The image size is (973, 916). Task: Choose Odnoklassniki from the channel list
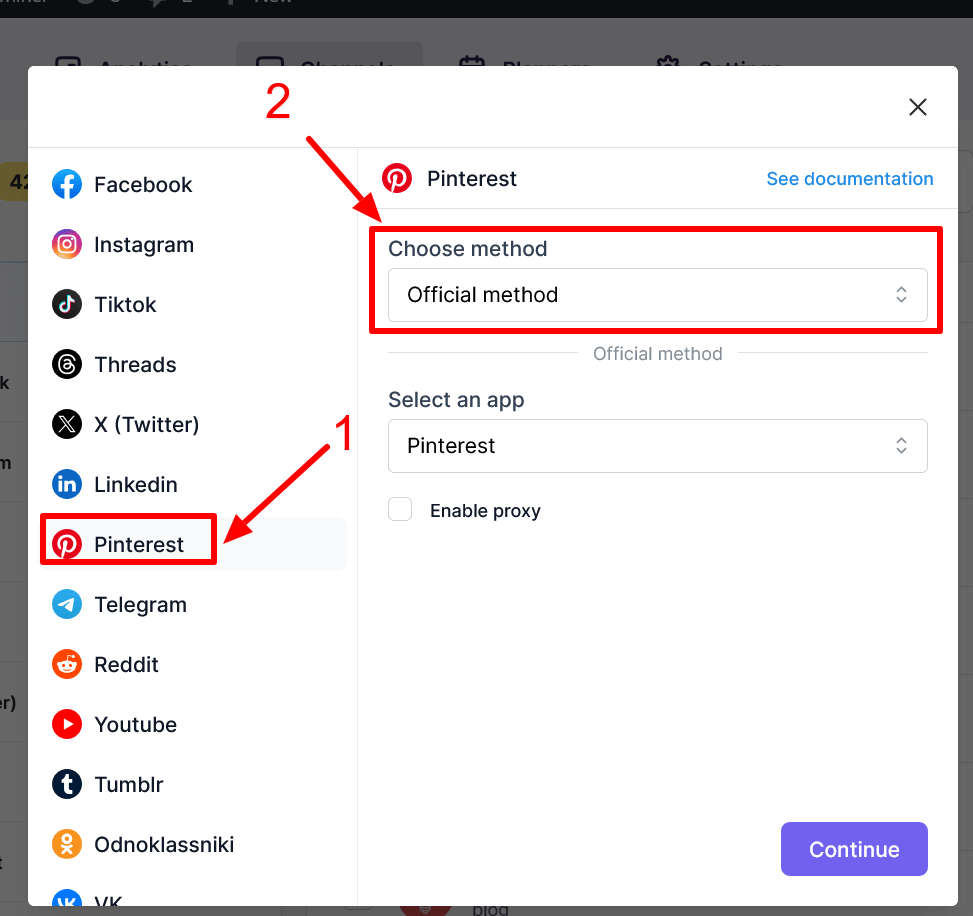pyautogui.click(x=163, y=845)
